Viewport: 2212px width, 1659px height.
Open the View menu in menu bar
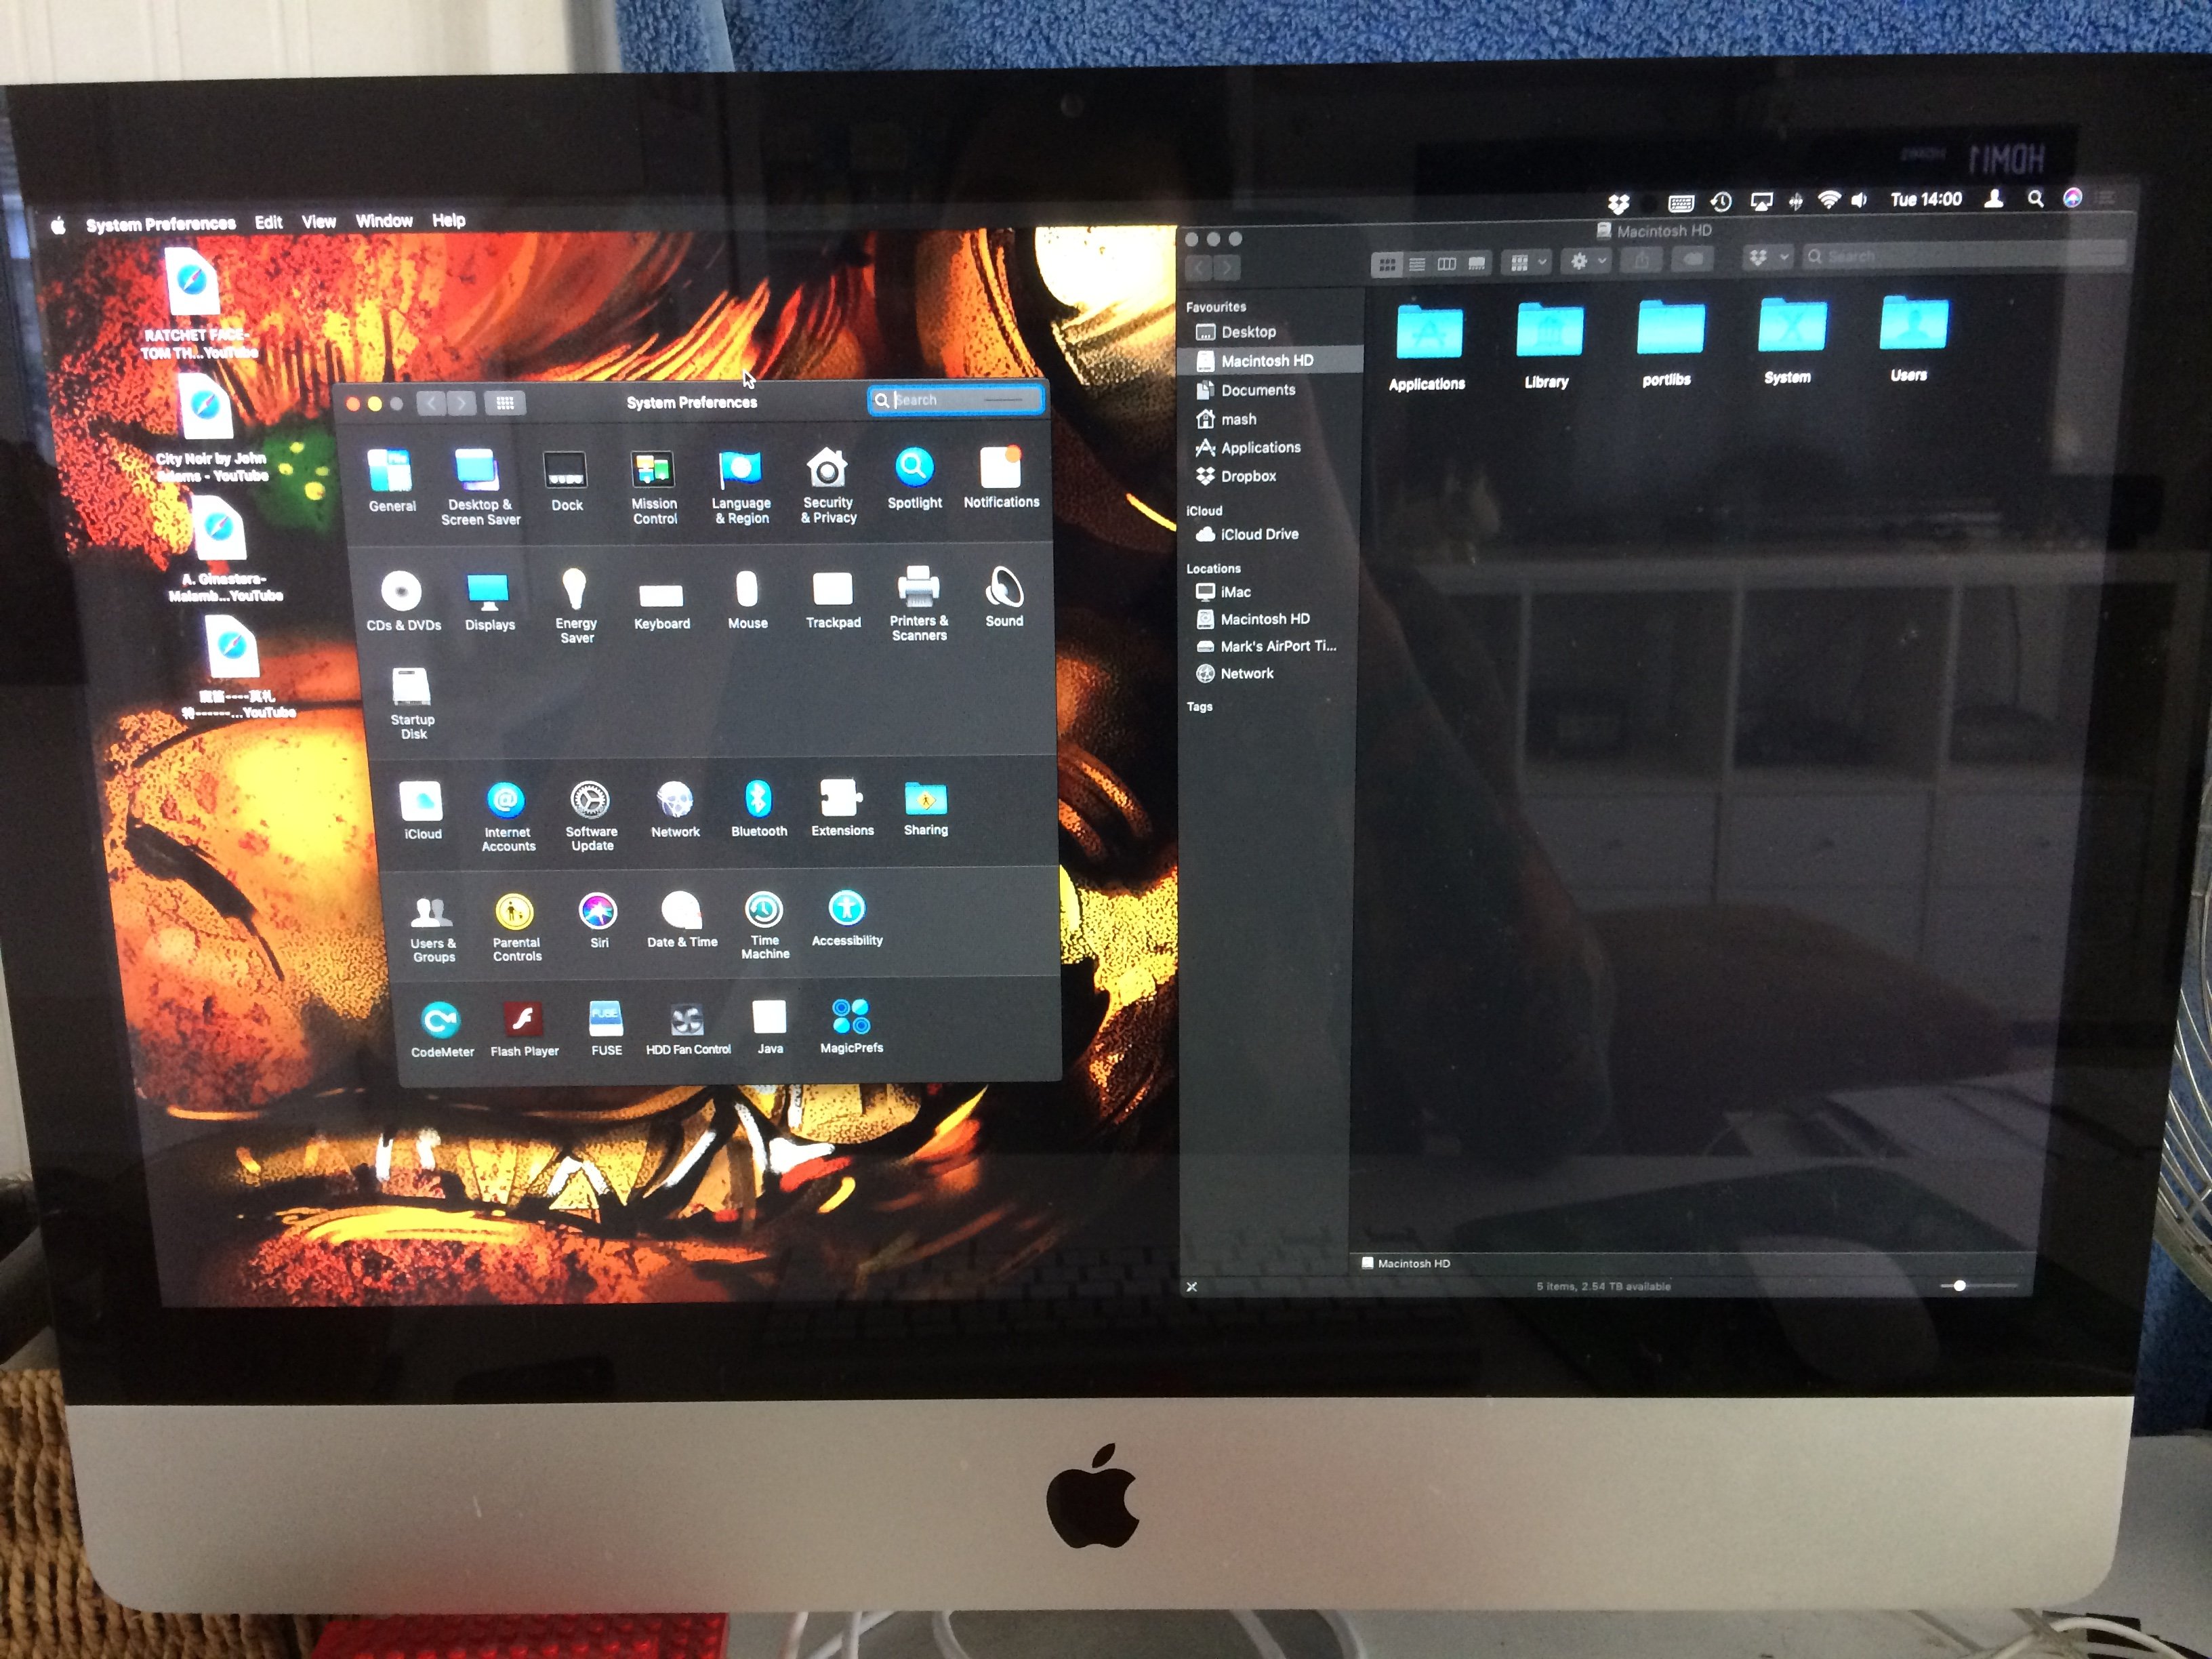point(318,222)
